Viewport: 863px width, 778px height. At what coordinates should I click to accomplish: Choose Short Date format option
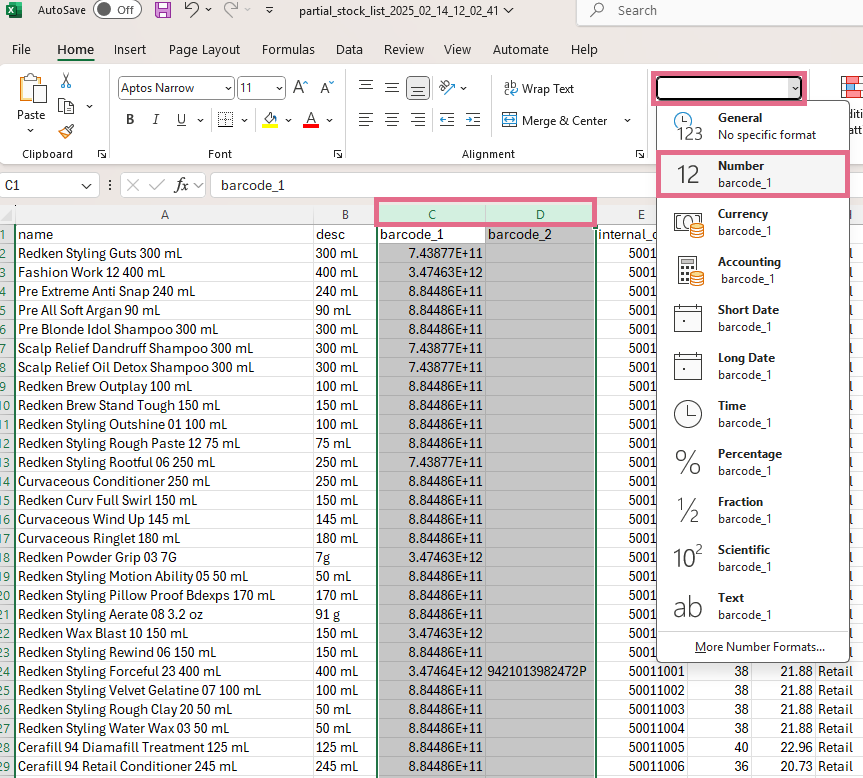752,318
